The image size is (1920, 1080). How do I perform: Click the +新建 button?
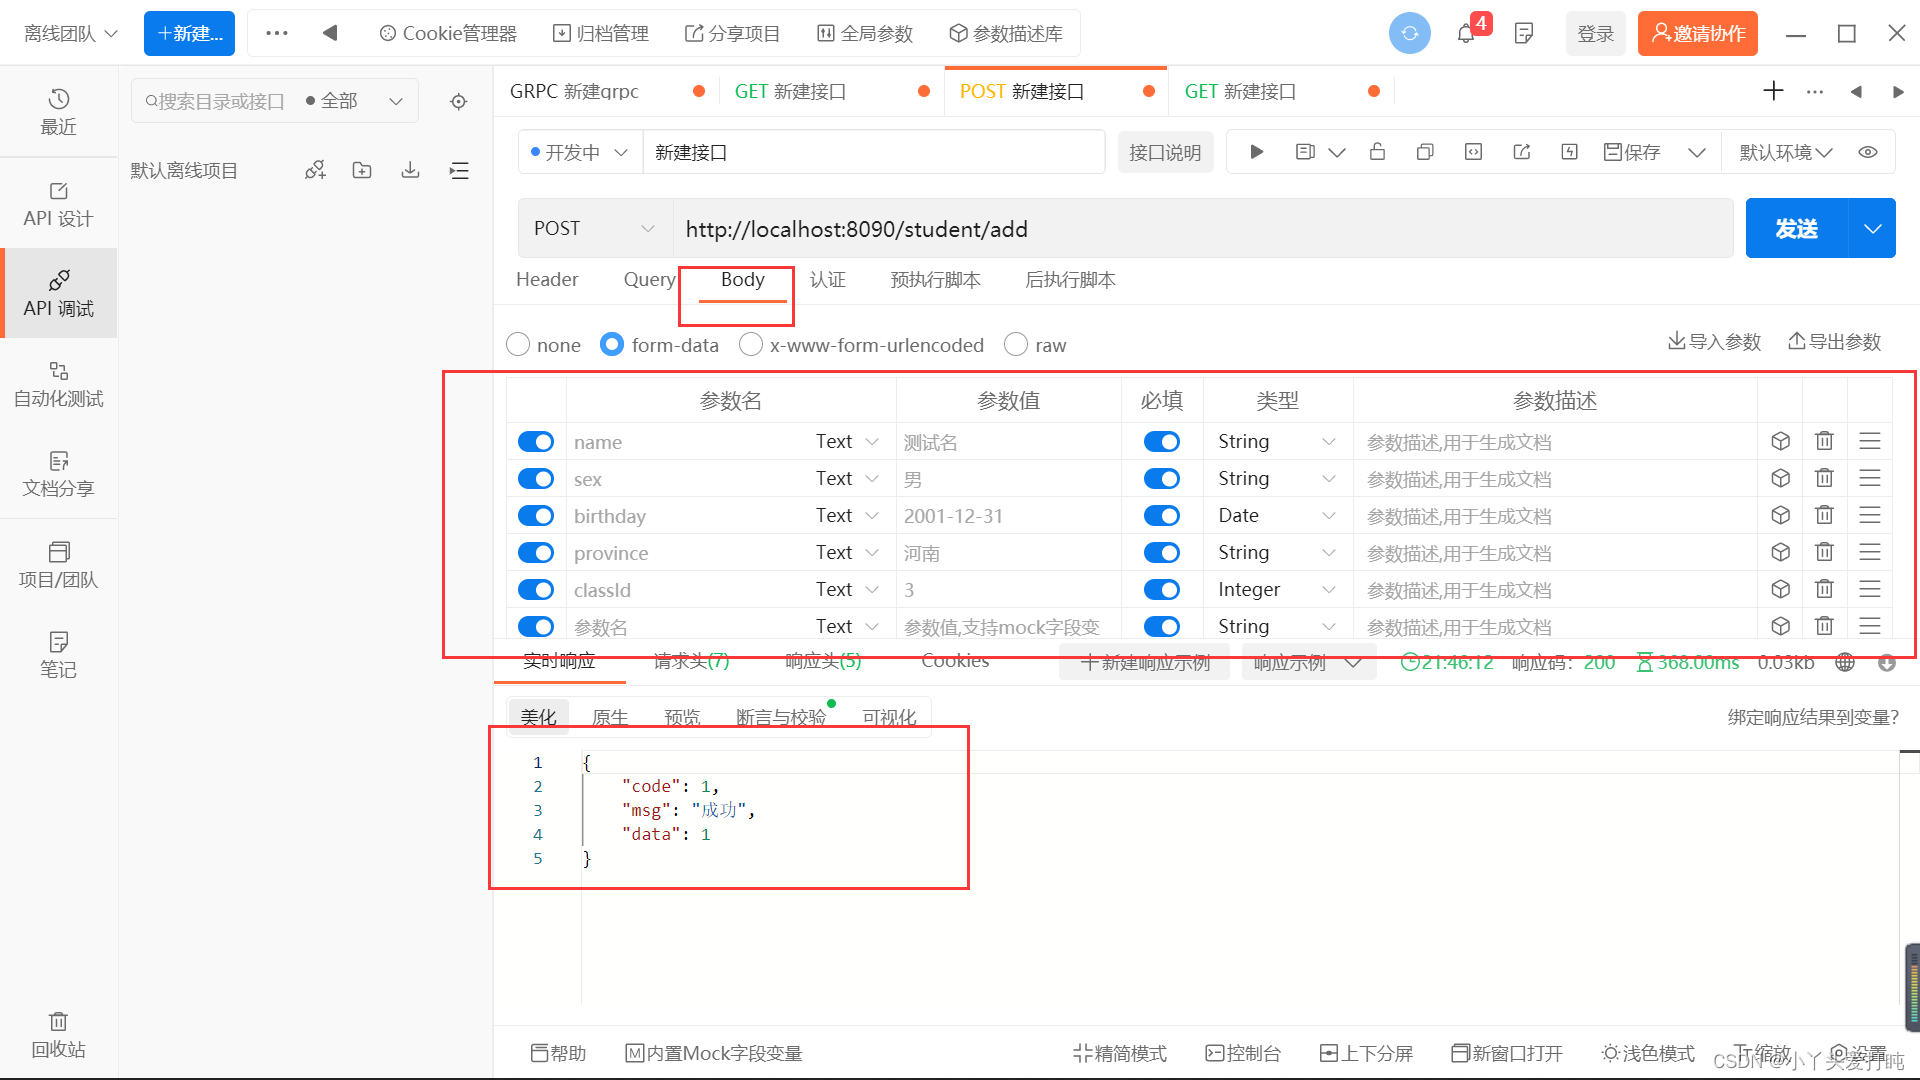click(x=189, y=33)
